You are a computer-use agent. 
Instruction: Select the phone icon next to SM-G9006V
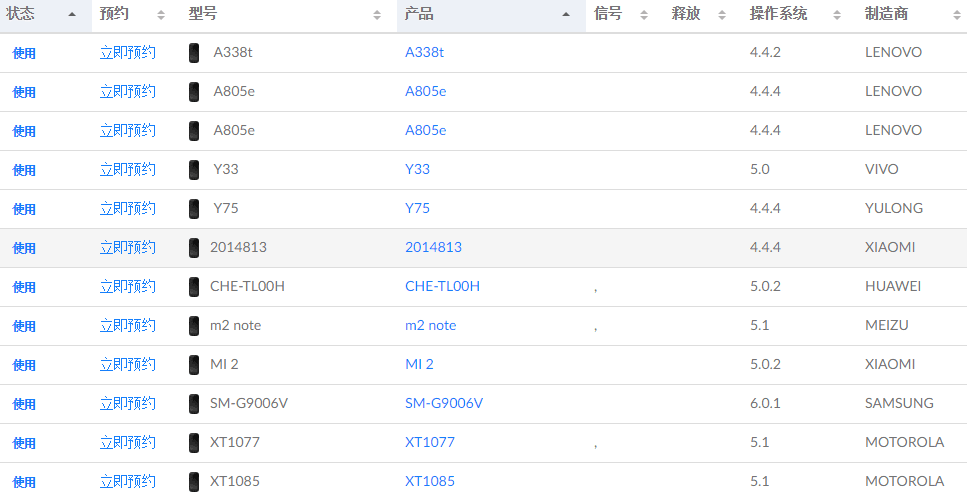[194, 404]
